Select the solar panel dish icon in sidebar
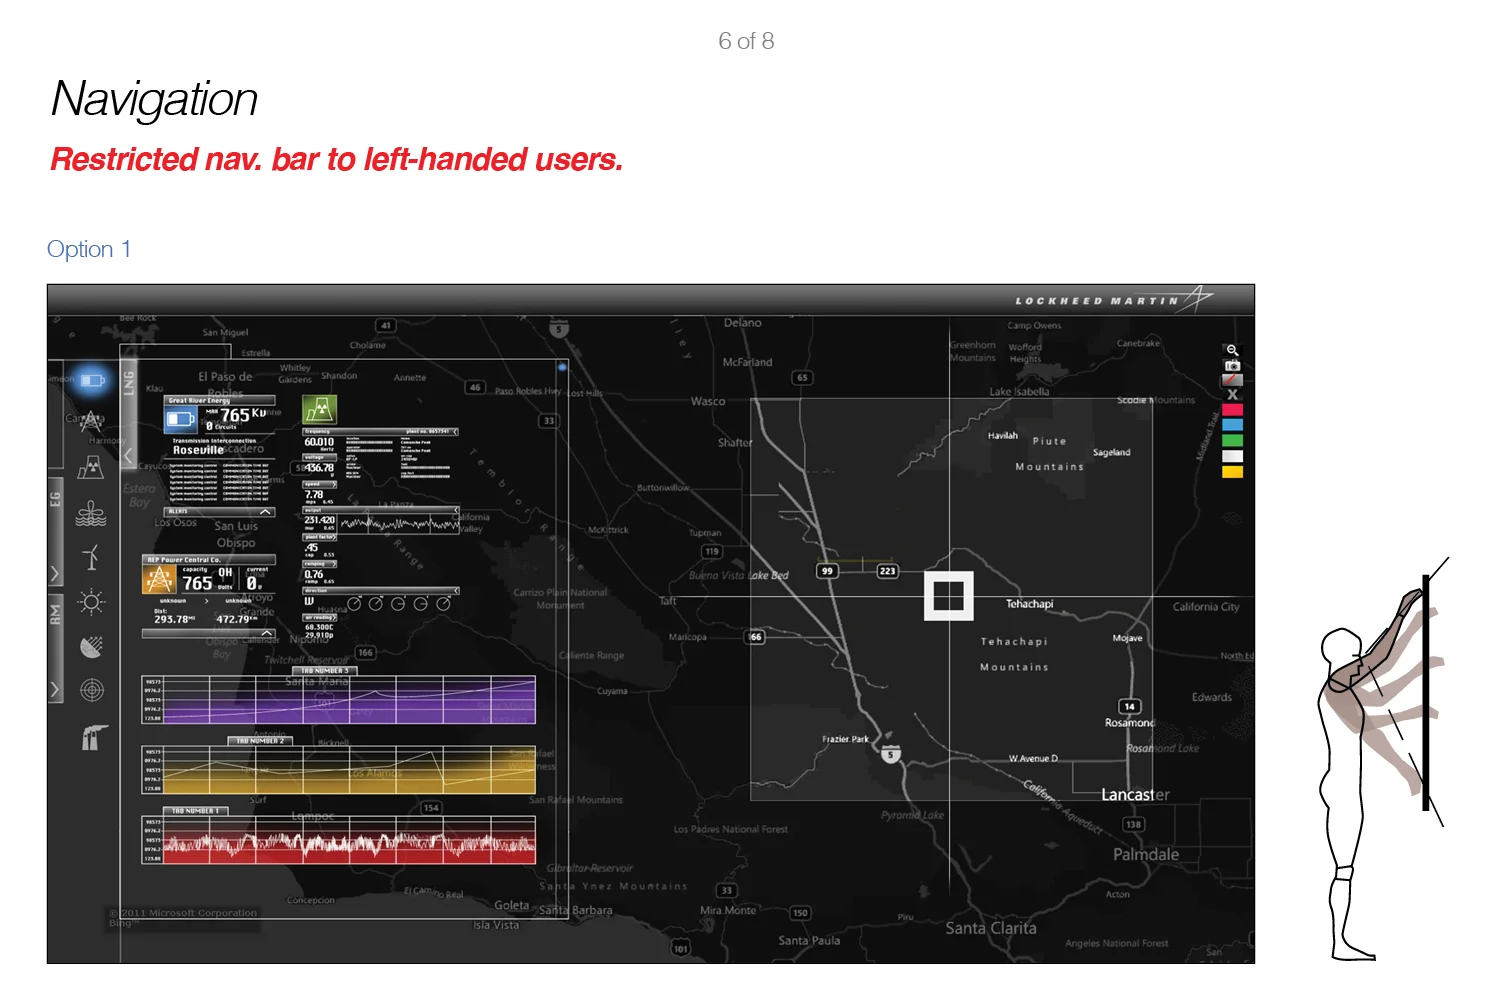The height and width of the screenshot is (994, 1494). [91, 647]
